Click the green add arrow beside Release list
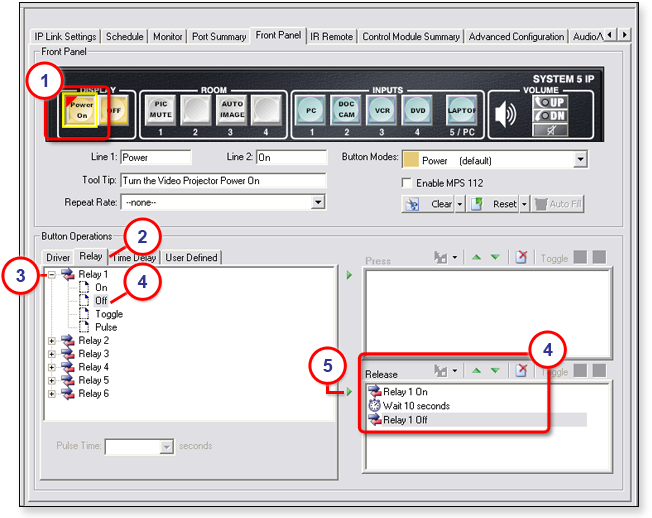Screen dimensions: 652x518 [349, 392]
